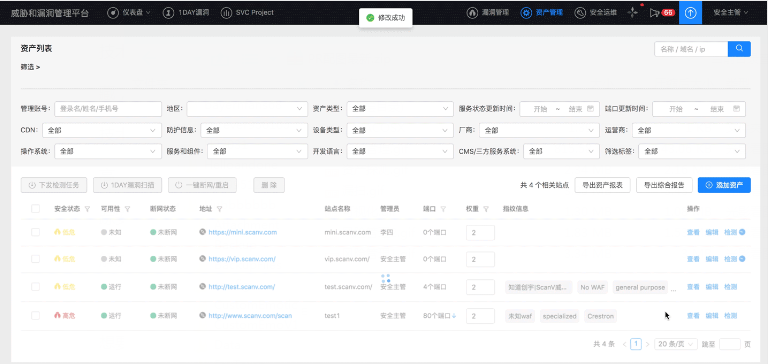Screen dimensions: 768x364
Task: Click calendar icon in 端口更新时间 range
Action: click(736, 109)
